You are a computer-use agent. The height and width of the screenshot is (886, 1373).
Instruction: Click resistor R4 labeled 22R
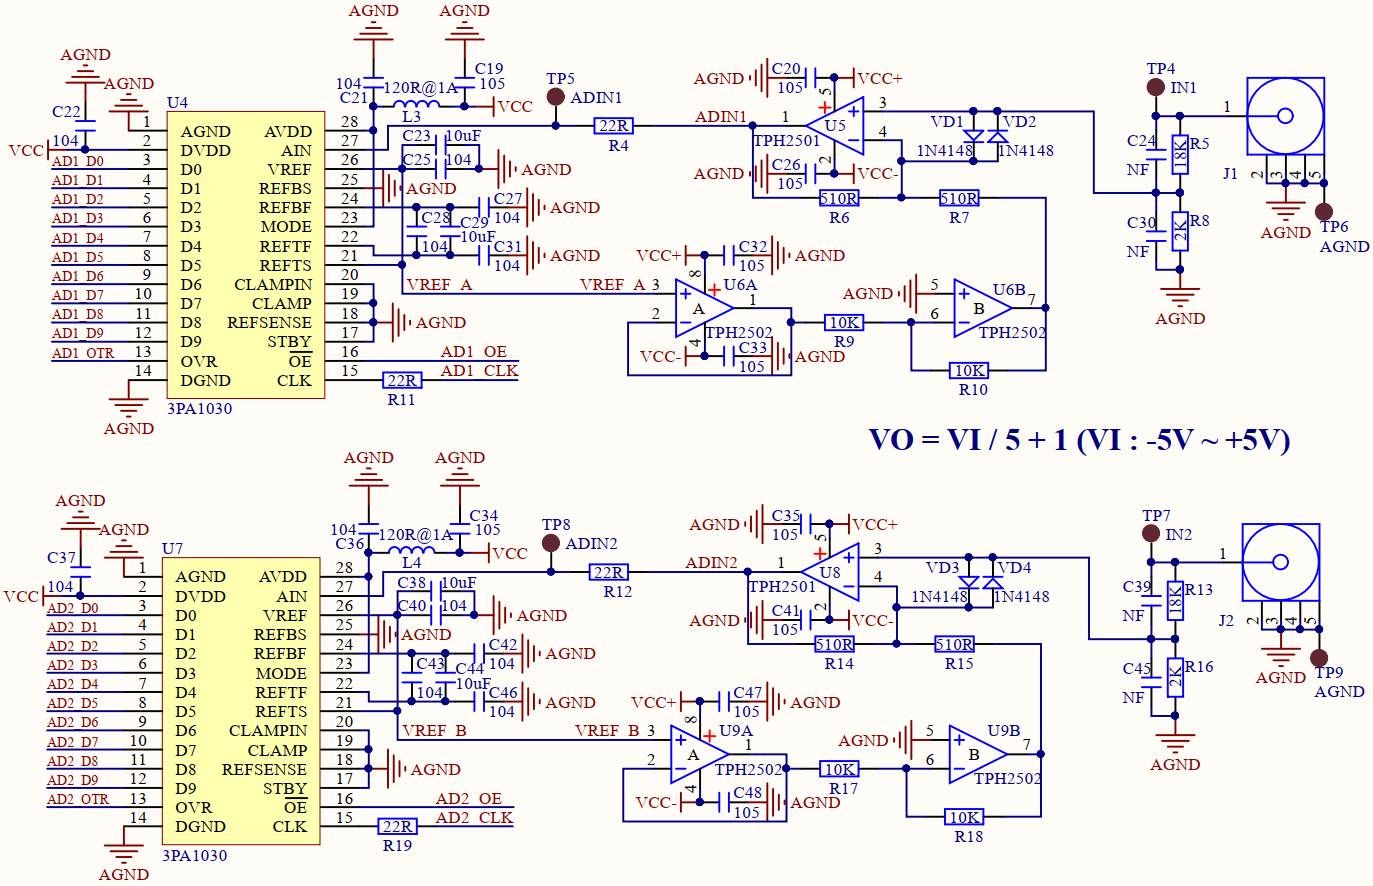(613, 126)
